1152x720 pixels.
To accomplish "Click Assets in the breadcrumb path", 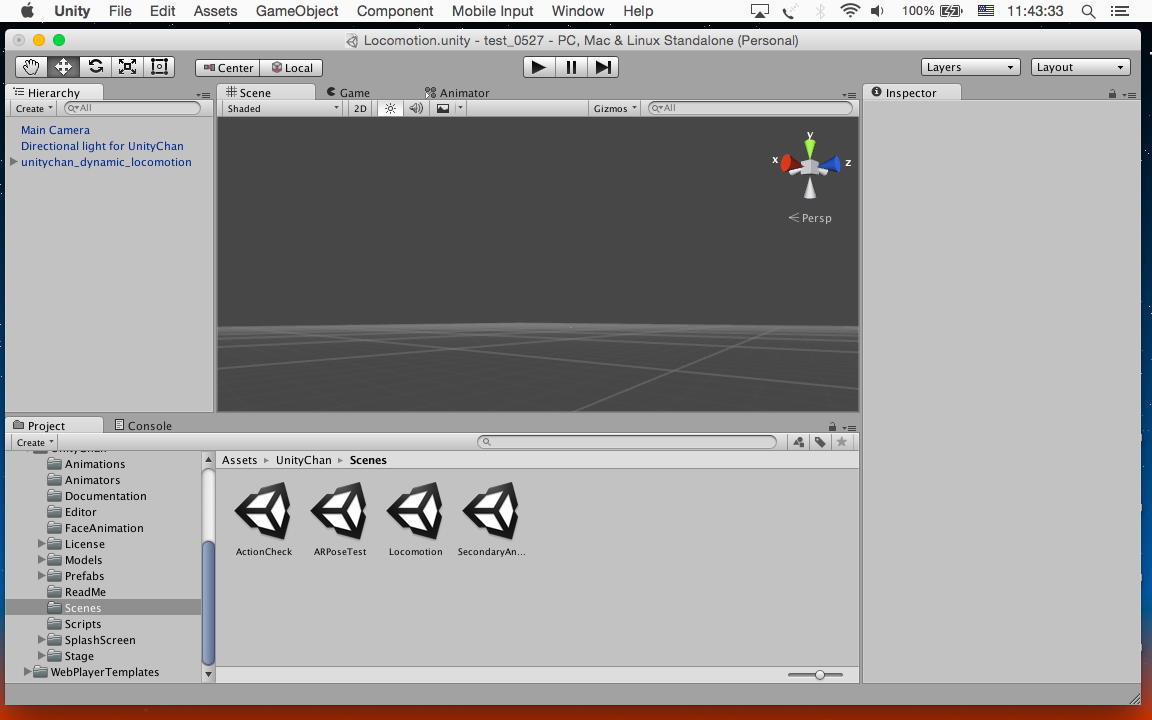I will tap(240, 460).
